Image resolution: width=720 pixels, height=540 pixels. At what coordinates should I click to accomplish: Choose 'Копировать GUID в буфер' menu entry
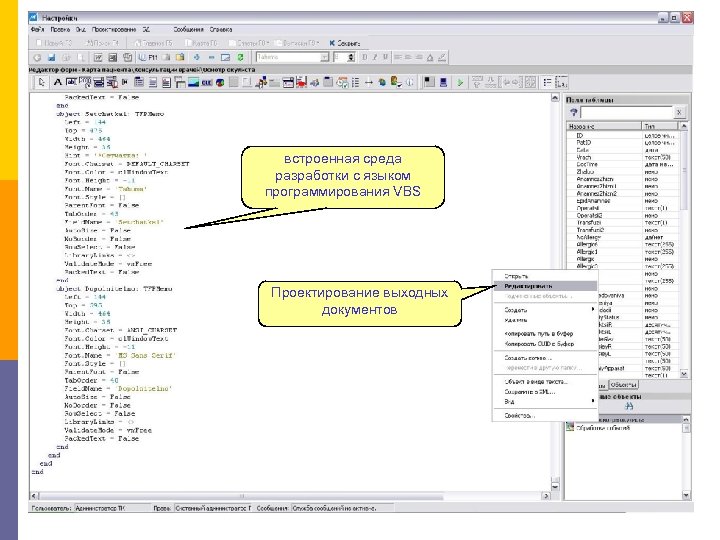click(x=544, y=343)
